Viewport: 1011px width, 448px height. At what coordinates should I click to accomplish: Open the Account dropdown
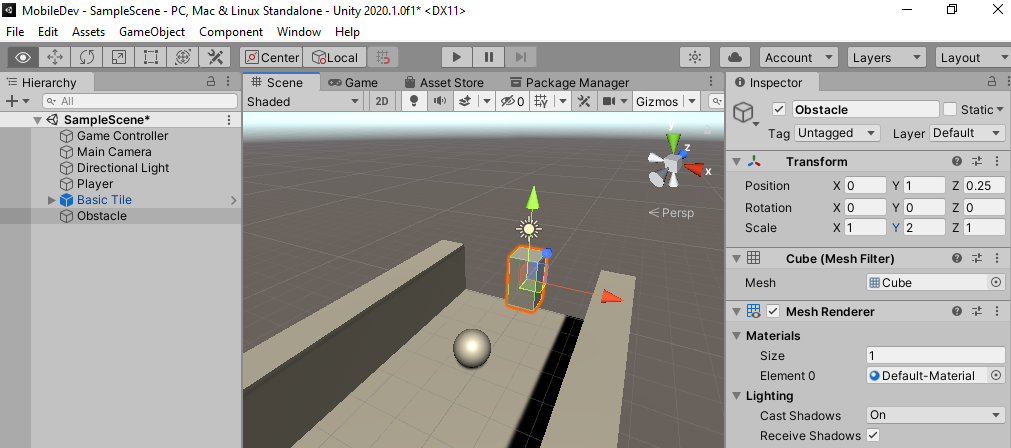pyautogui.click(x=799, y=57)
